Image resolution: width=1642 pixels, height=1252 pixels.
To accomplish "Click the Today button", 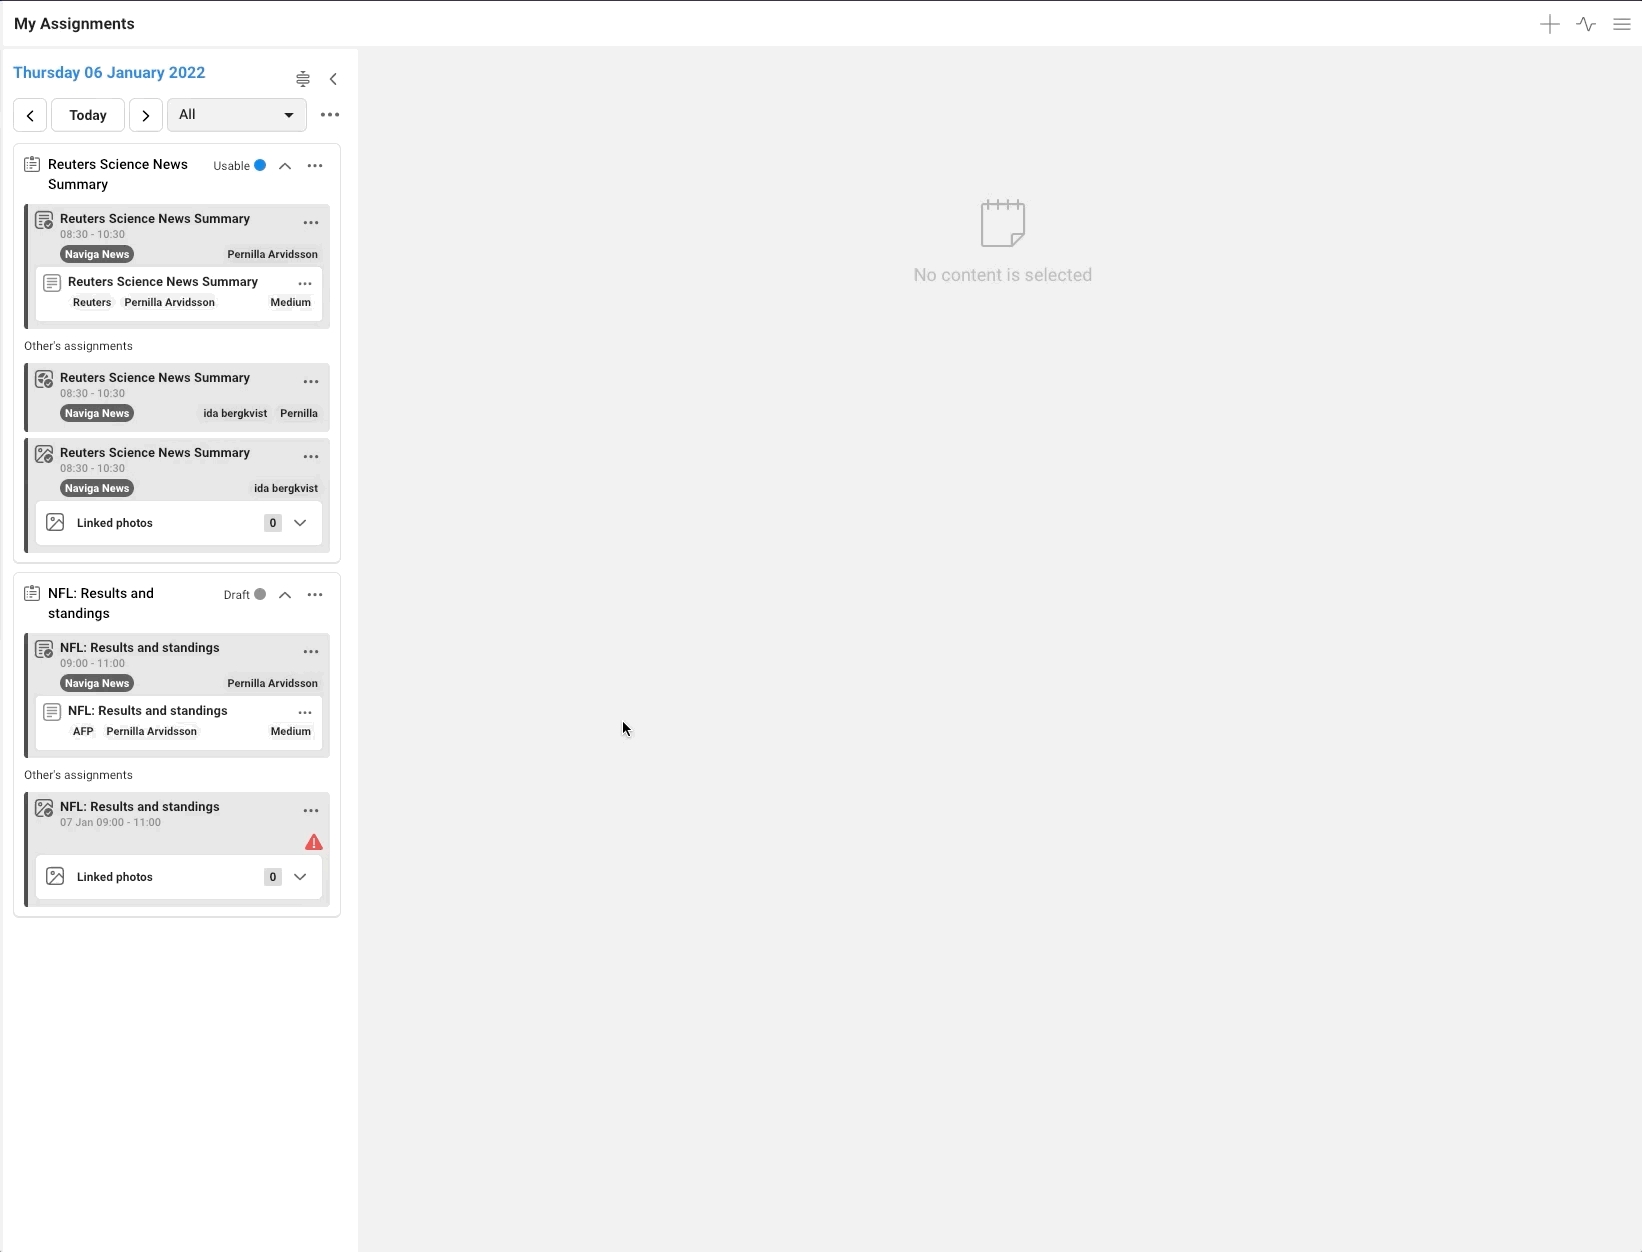I will (88, 115).
